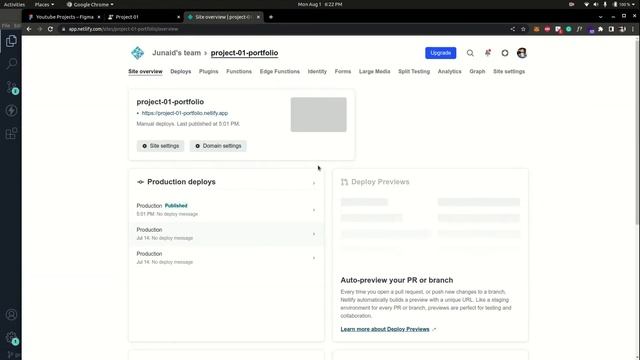The image size is (640, 360).
Task: Switch to the Plugins tab
Action: point(209,71)
